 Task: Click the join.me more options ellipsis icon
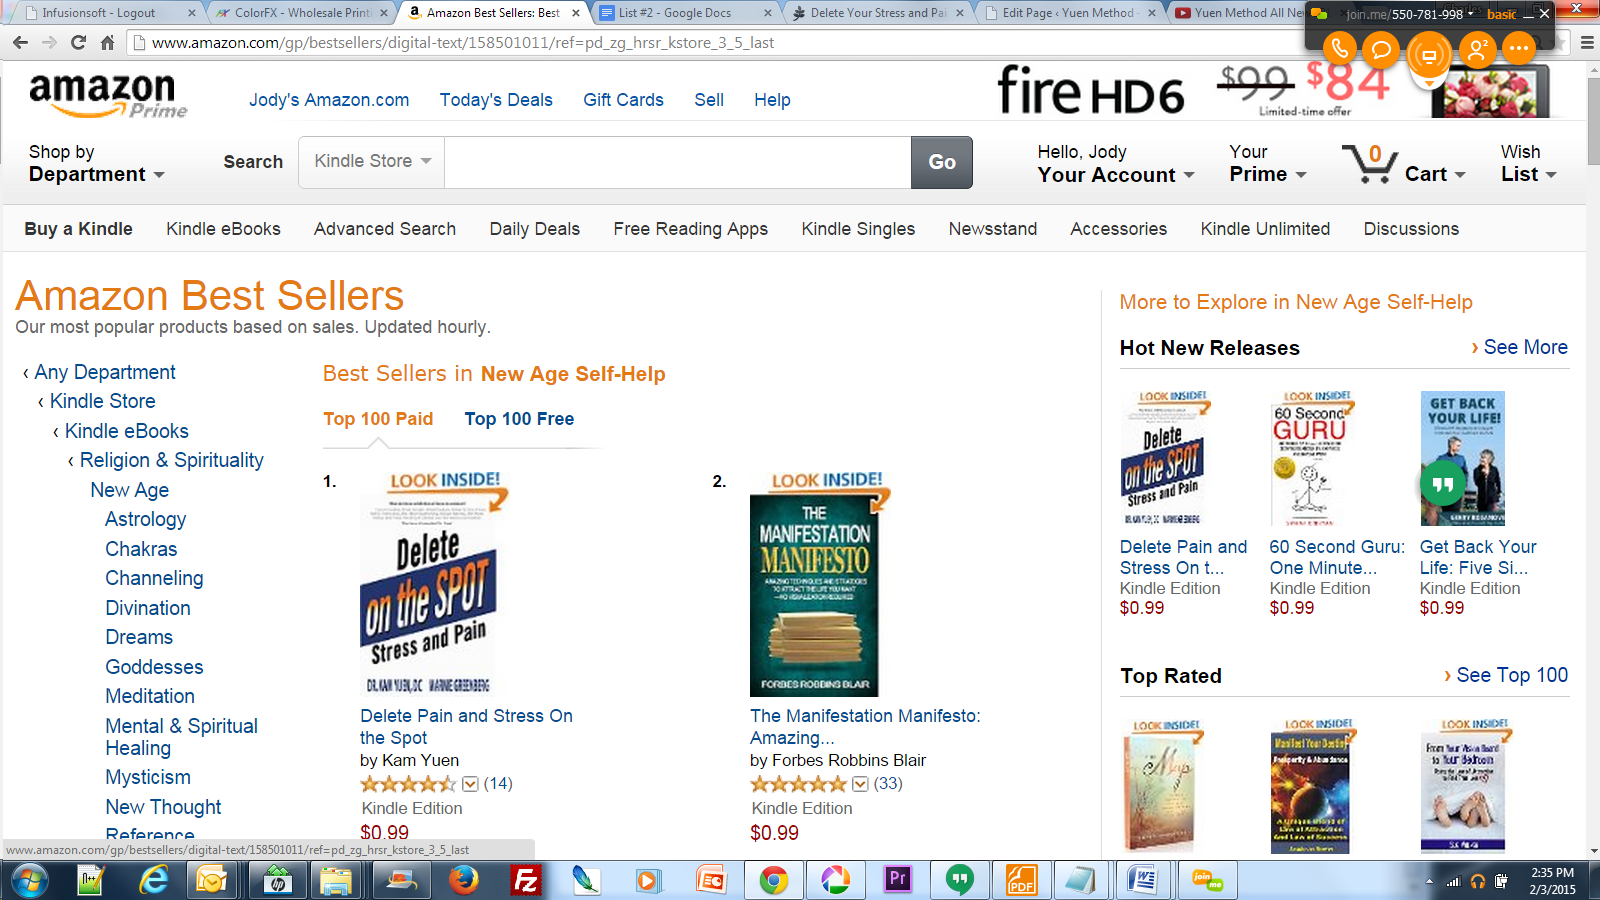(1518, 49)
